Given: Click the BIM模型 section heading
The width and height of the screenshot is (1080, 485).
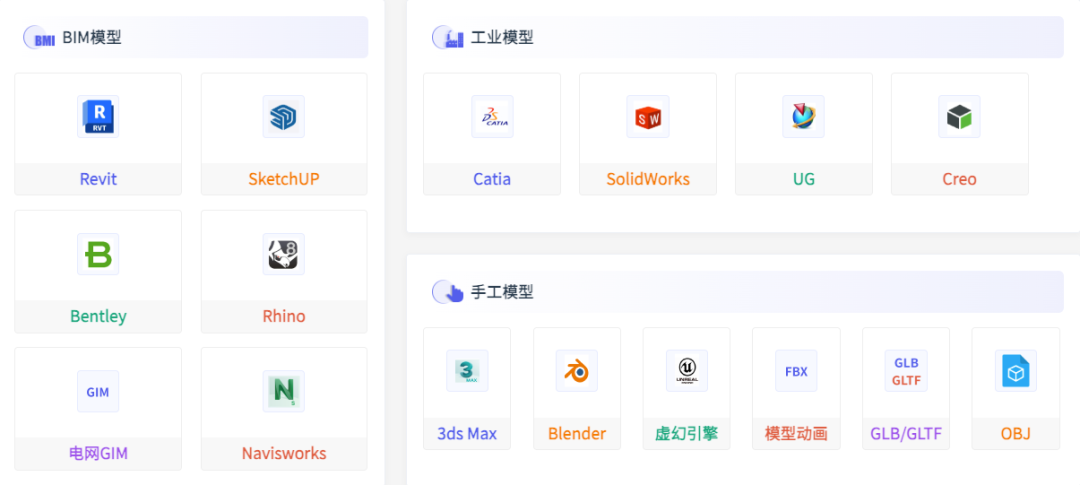Looking at the screenshot, I should pos(92,37).
